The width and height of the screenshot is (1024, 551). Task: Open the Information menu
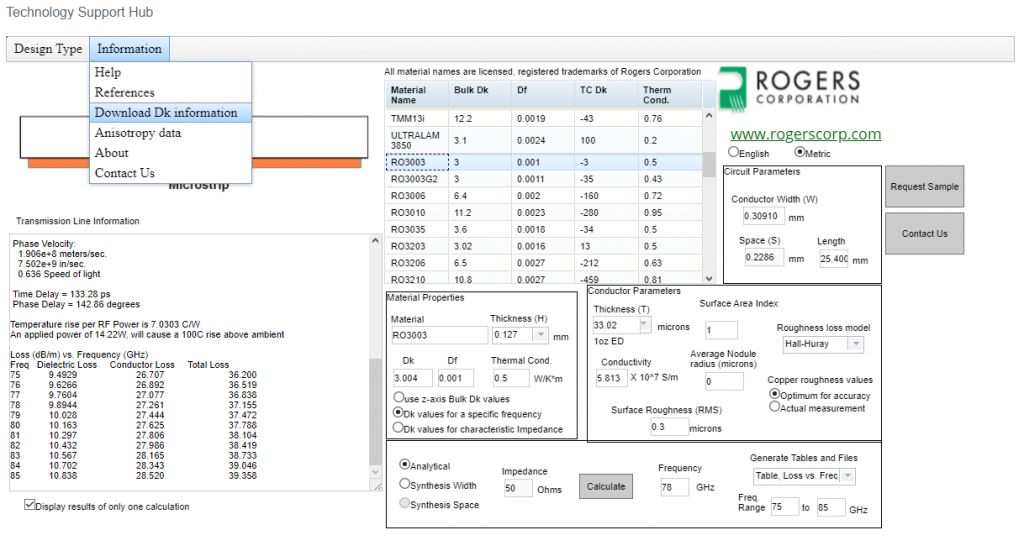129,49
